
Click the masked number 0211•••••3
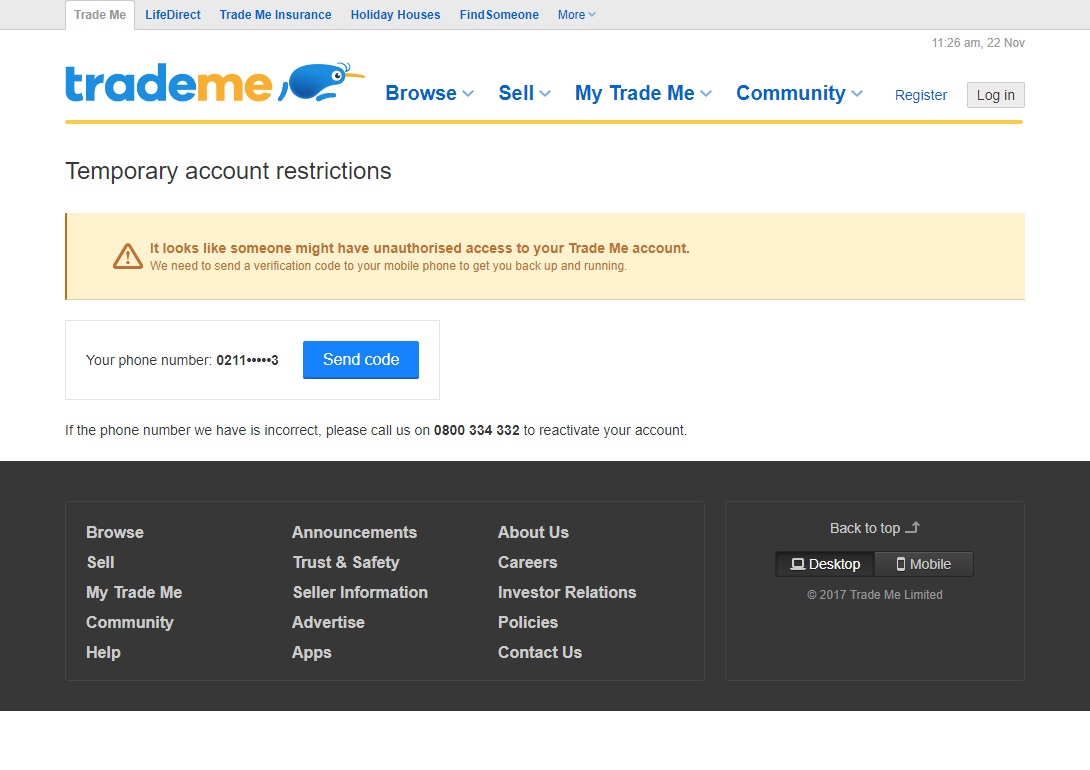pyautogui.click(x=247, y=360)
